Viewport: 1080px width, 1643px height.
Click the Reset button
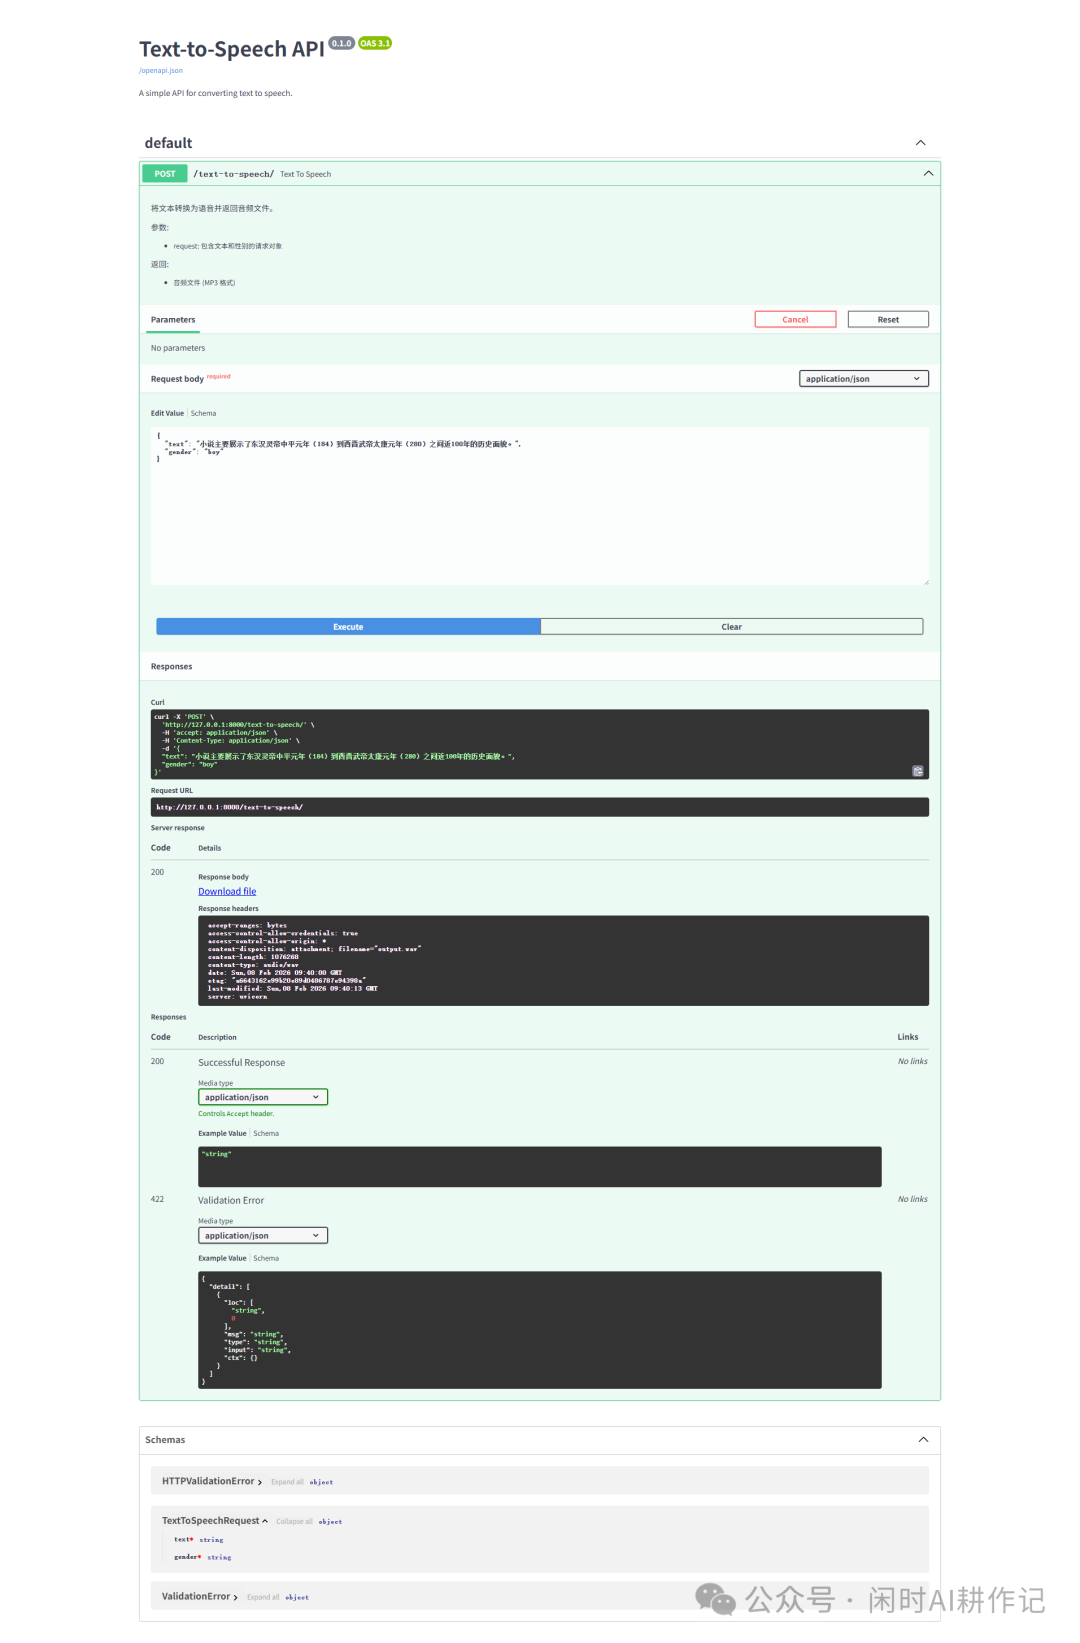[888, 320]
